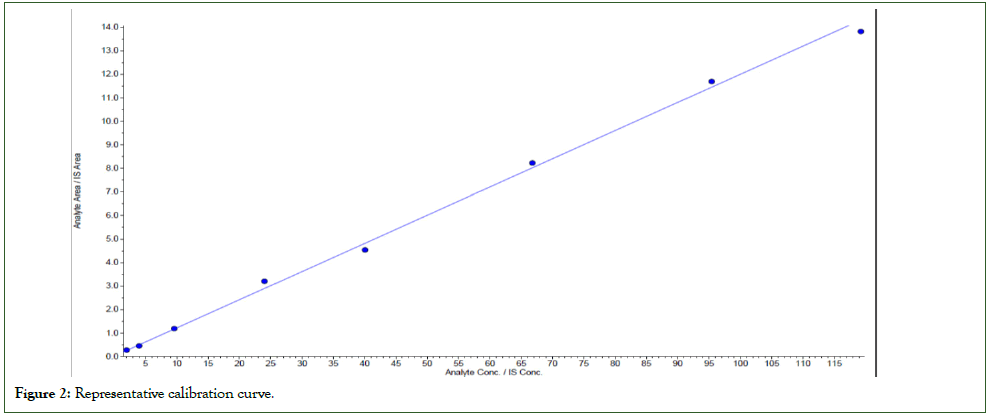Click the data point near x=24

[264, 281]
